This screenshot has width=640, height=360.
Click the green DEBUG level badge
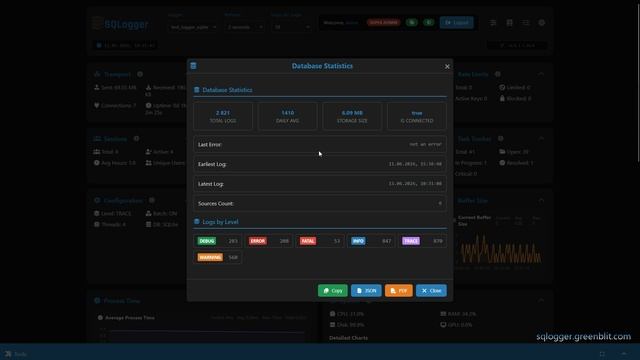(x=207, y=241)
